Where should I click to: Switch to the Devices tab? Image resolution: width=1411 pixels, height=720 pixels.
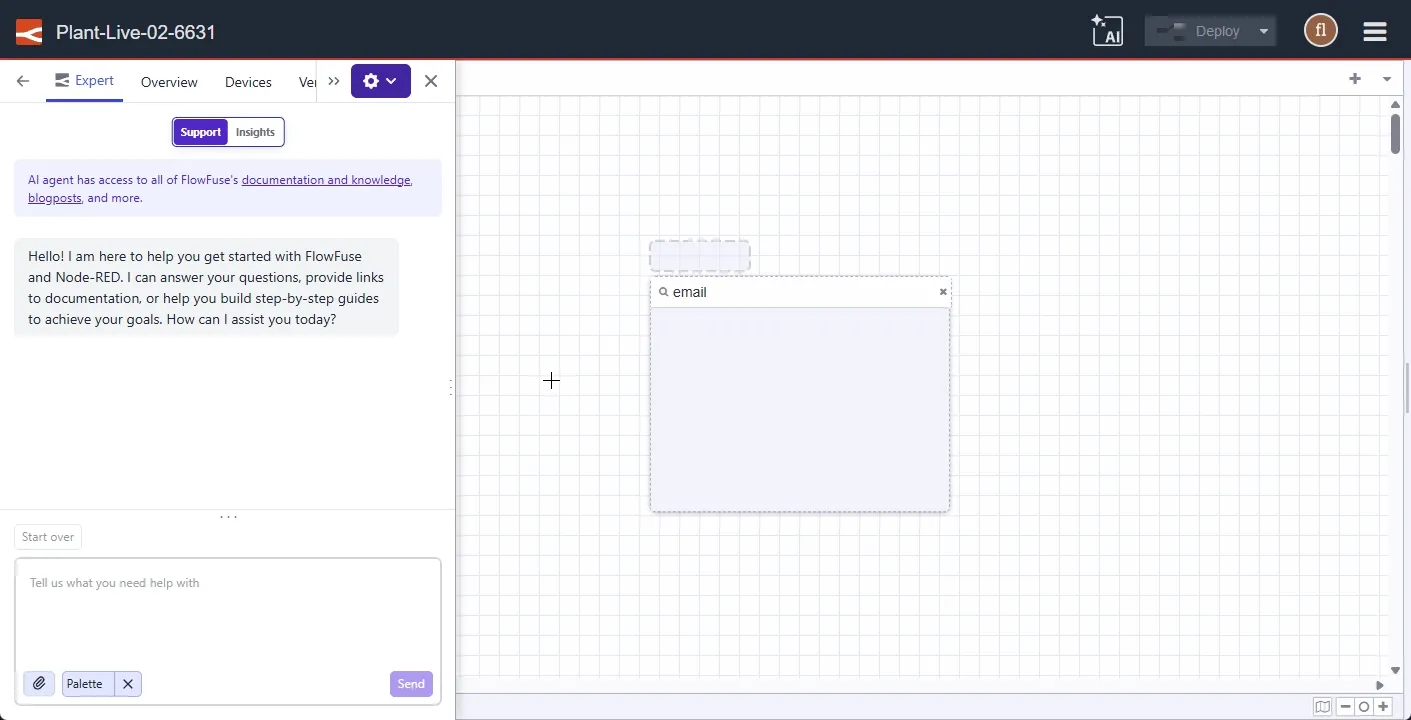click(x=248, y=82)
